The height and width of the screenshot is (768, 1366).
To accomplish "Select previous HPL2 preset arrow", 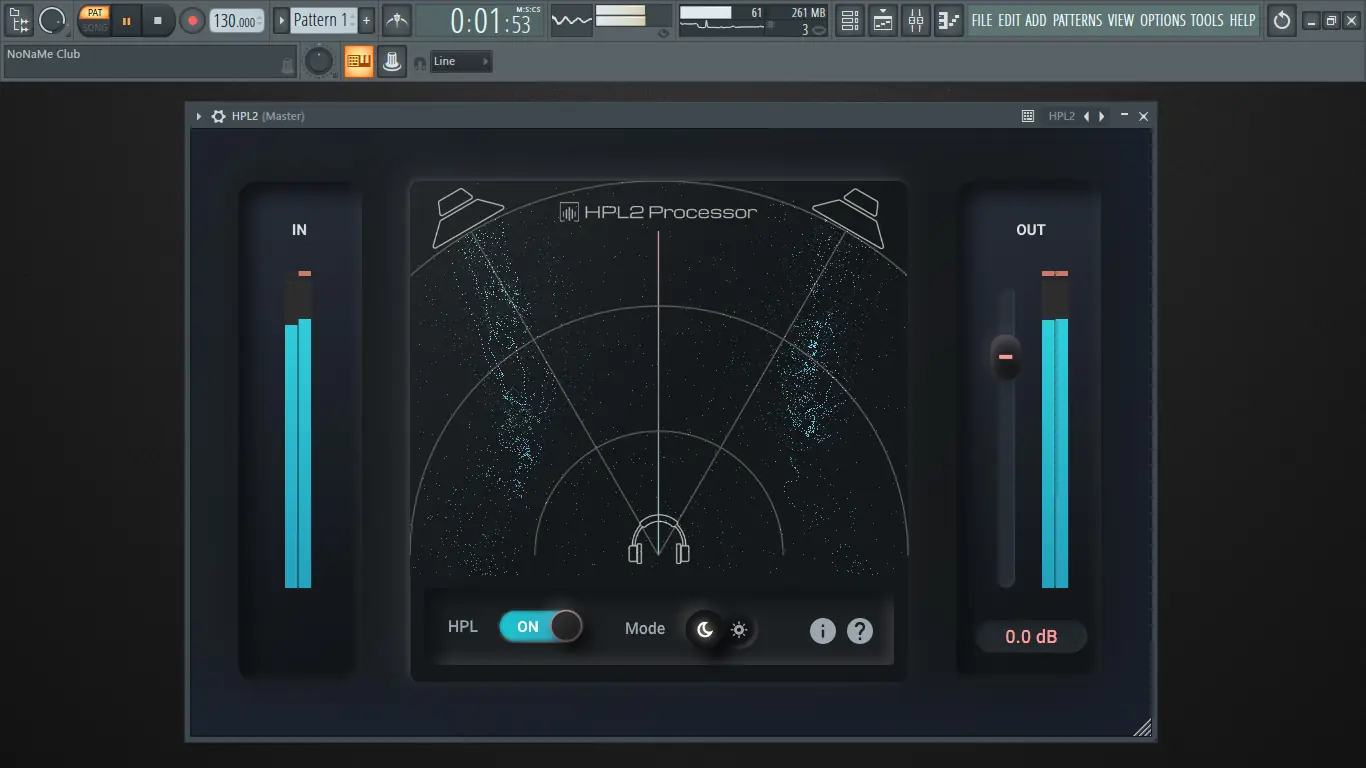I will pos(1087,117).
